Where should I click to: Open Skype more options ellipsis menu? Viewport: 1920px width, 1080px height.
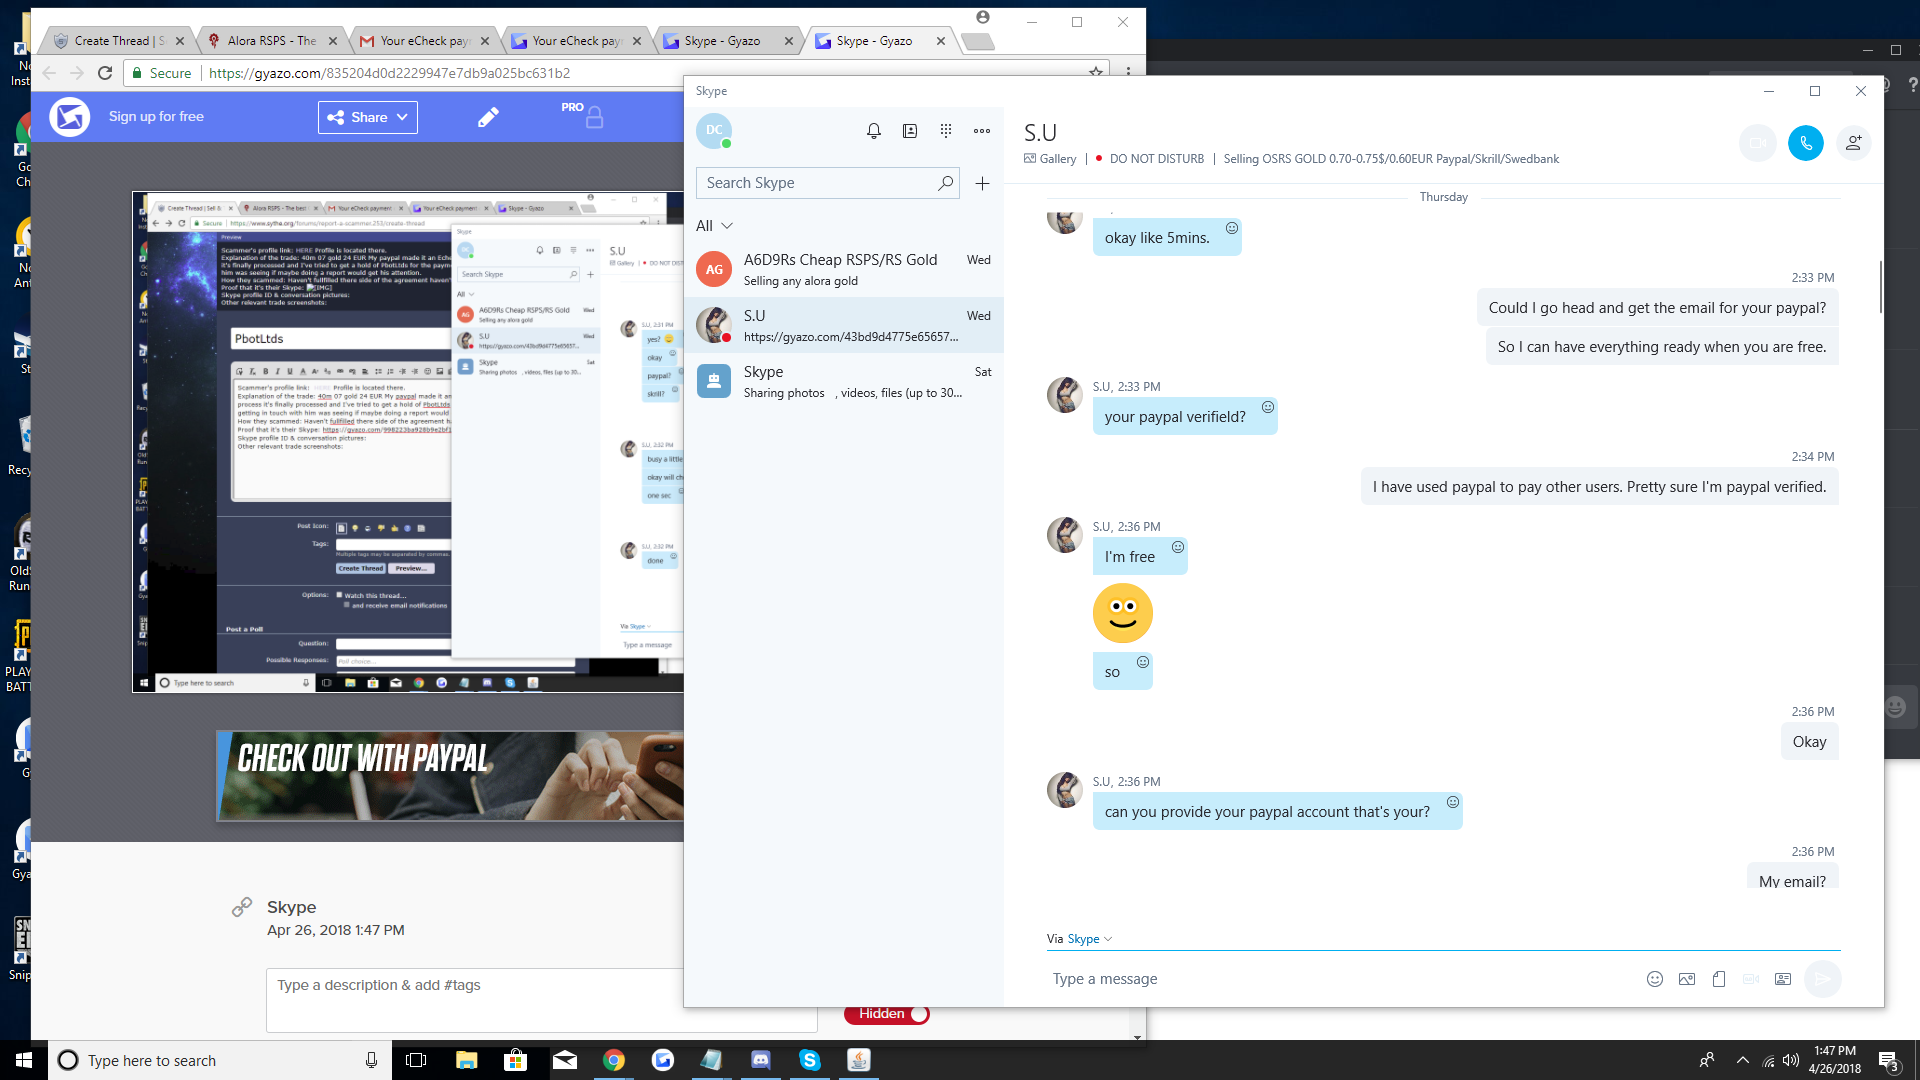[982, 131]
